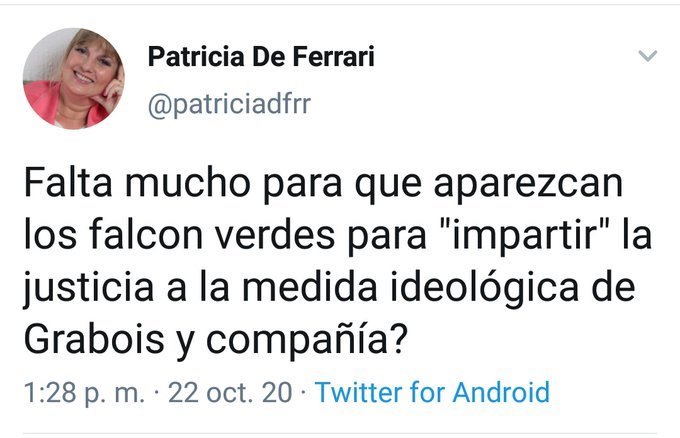This screenshot has width=680, height=438.
Task: Click the 1:28 p. m. timestamp
Action: tap(84, 392)
